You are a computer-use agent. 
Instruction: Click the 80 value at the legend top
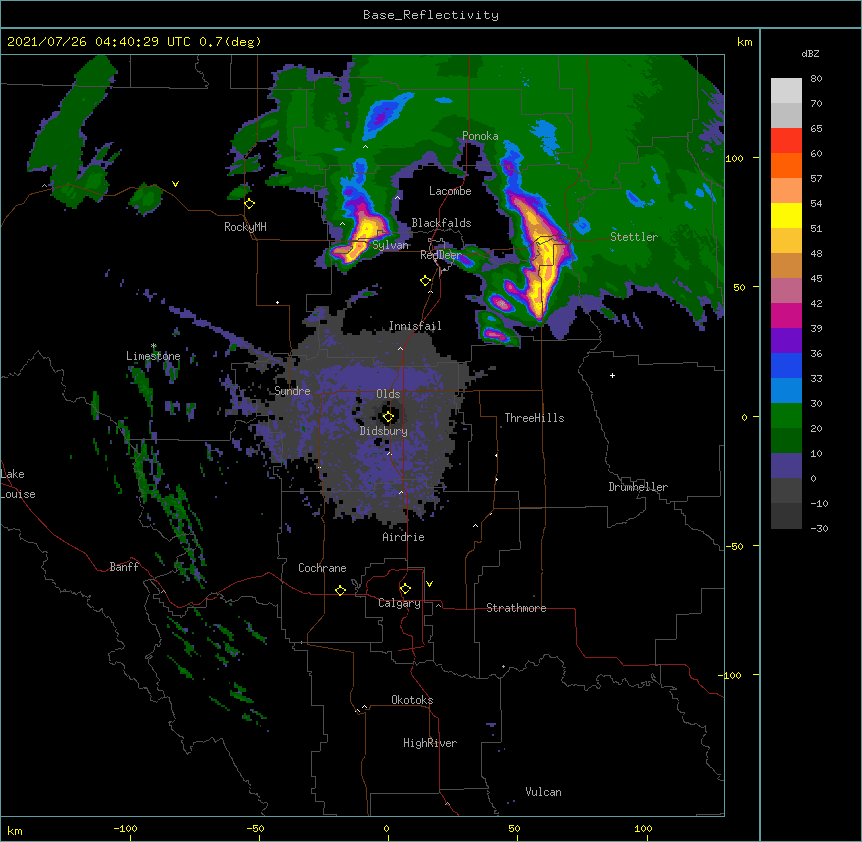(x=816, y=79)
